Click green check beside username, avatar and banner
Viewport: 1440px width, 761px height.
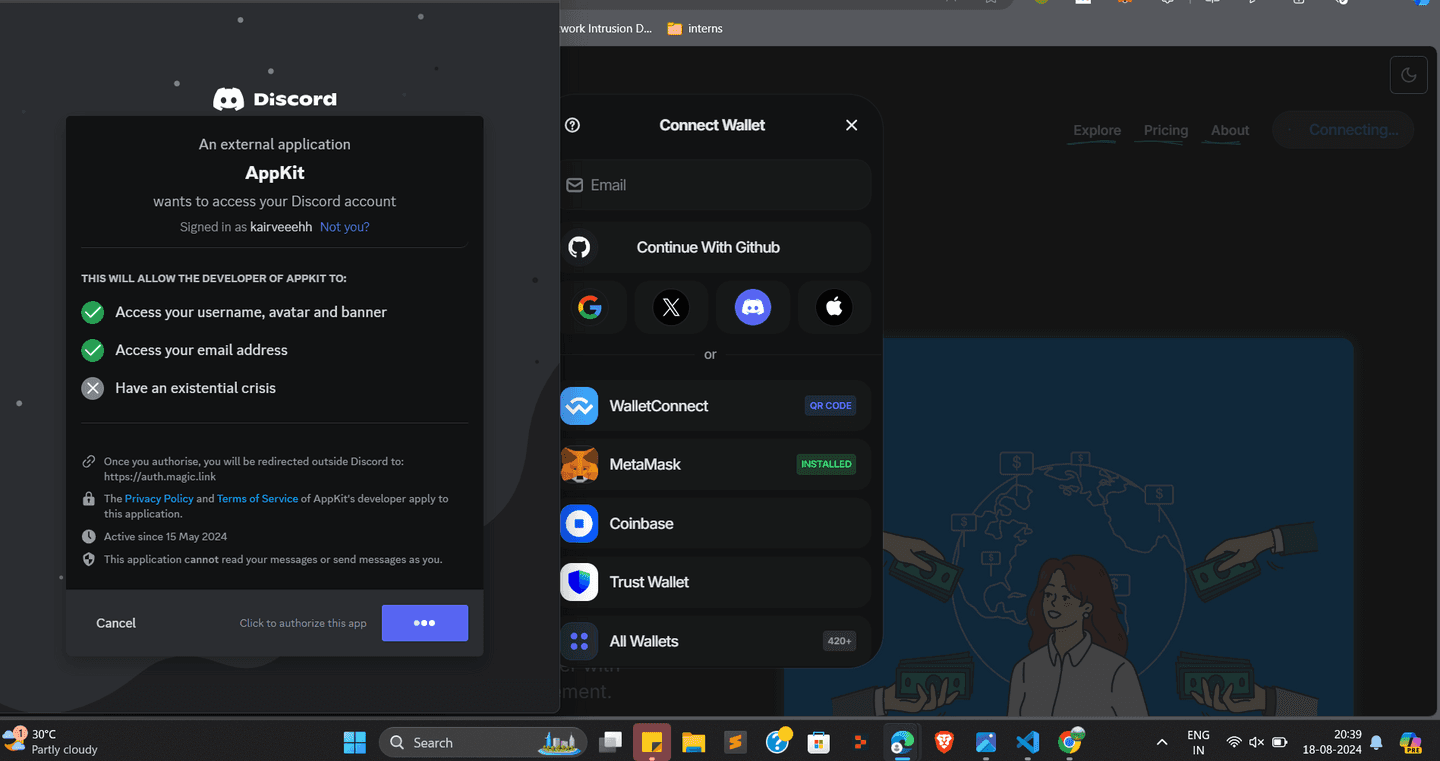(x=93, y=313)
